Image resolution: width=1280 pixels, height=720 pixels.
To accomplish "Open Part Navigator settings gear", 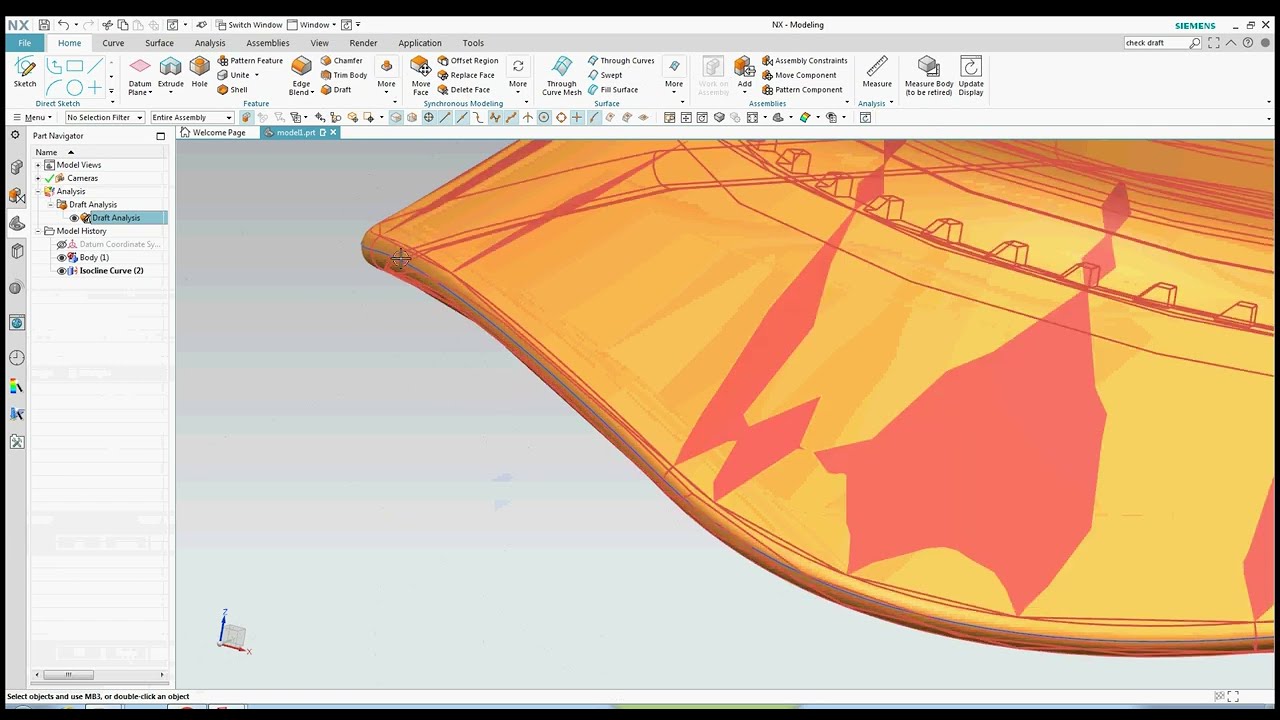I will pyautogui.click(x=16, y=135).
